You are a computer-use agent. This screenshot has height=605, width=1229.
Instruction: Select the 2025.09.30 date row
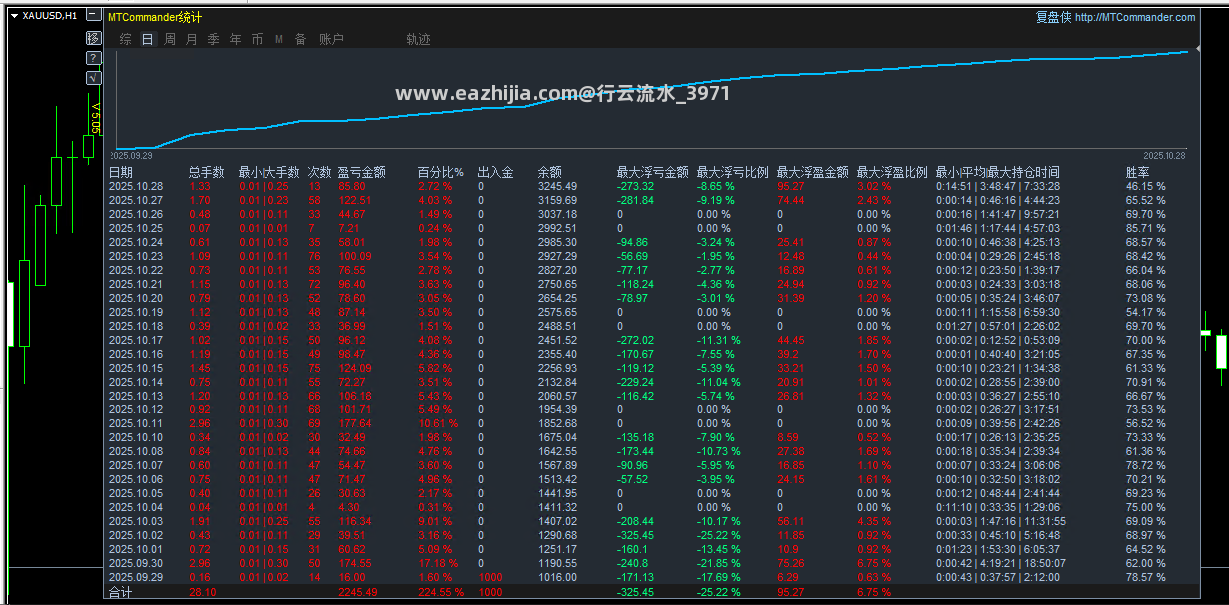point(135,564)
